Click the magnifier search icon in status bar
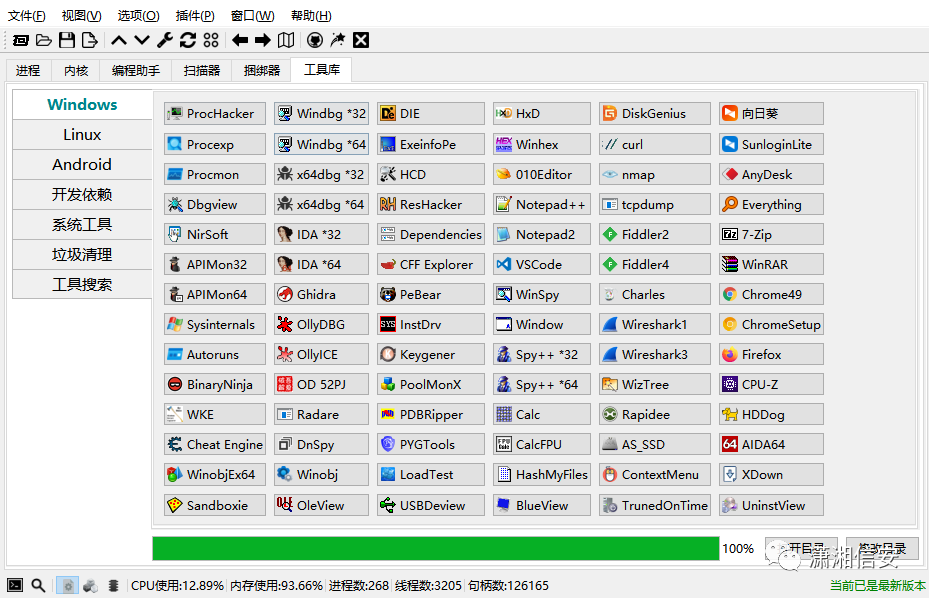 39,586
